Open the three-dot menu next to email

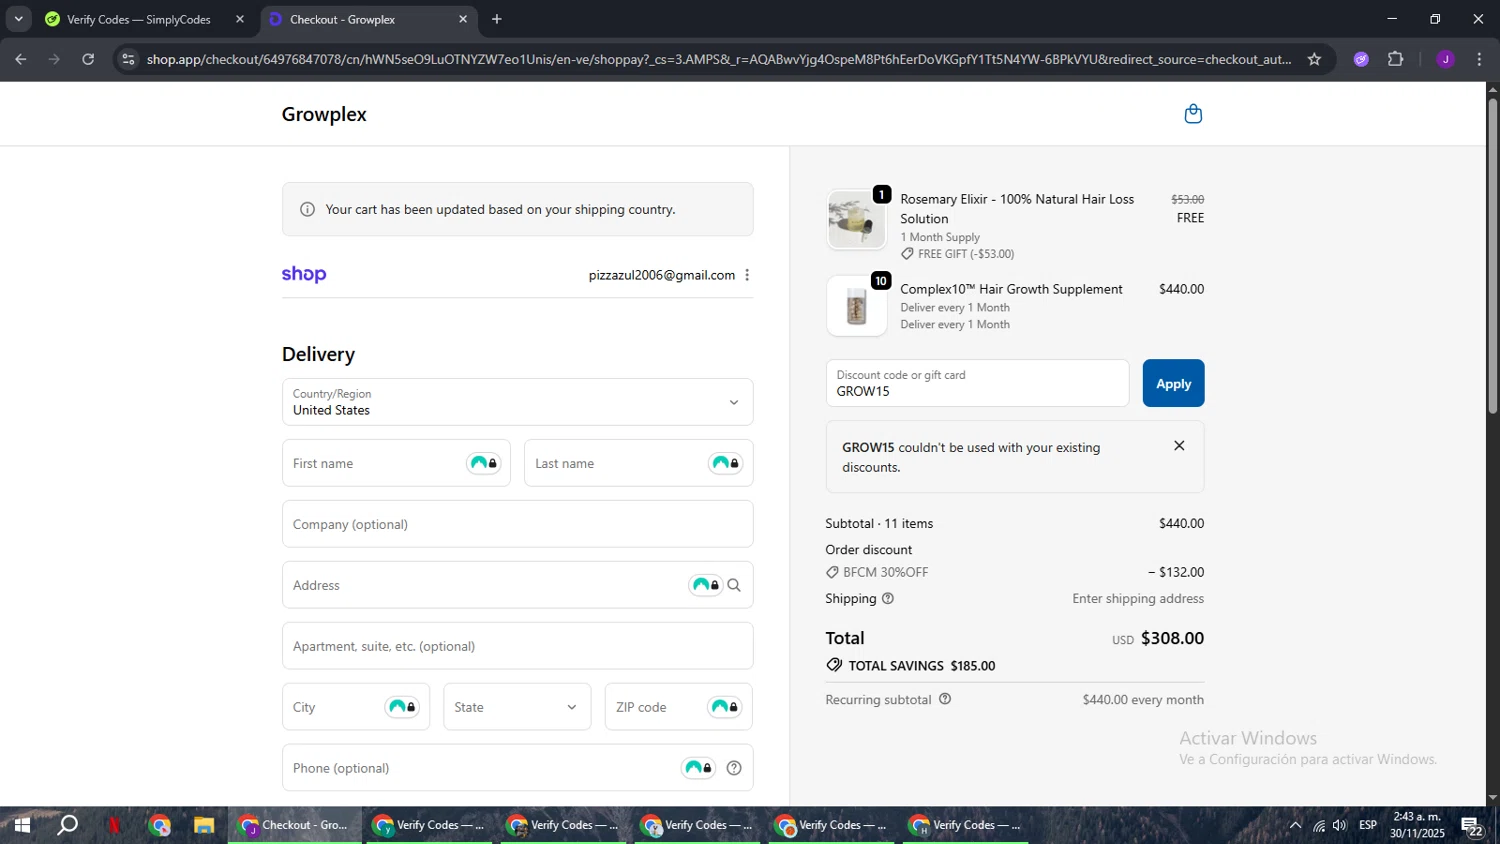pyautogui.click(x=747, y=275)
